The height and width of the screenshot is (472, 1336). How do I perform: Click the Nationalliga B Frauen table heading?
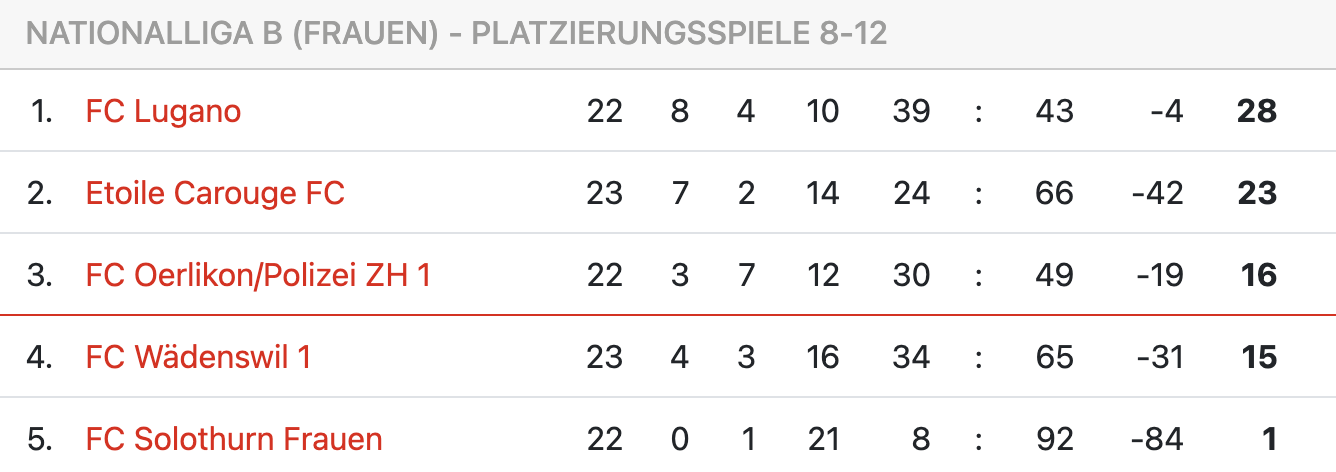click(x=456, y=35)
